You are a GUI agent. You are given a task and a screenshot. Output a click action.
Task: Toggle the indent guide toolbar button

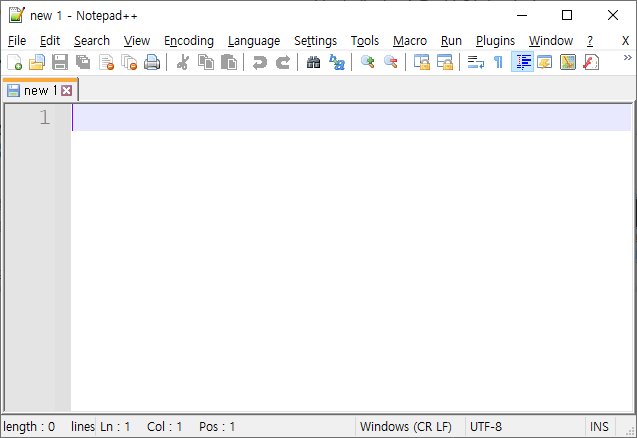point(522,62)
